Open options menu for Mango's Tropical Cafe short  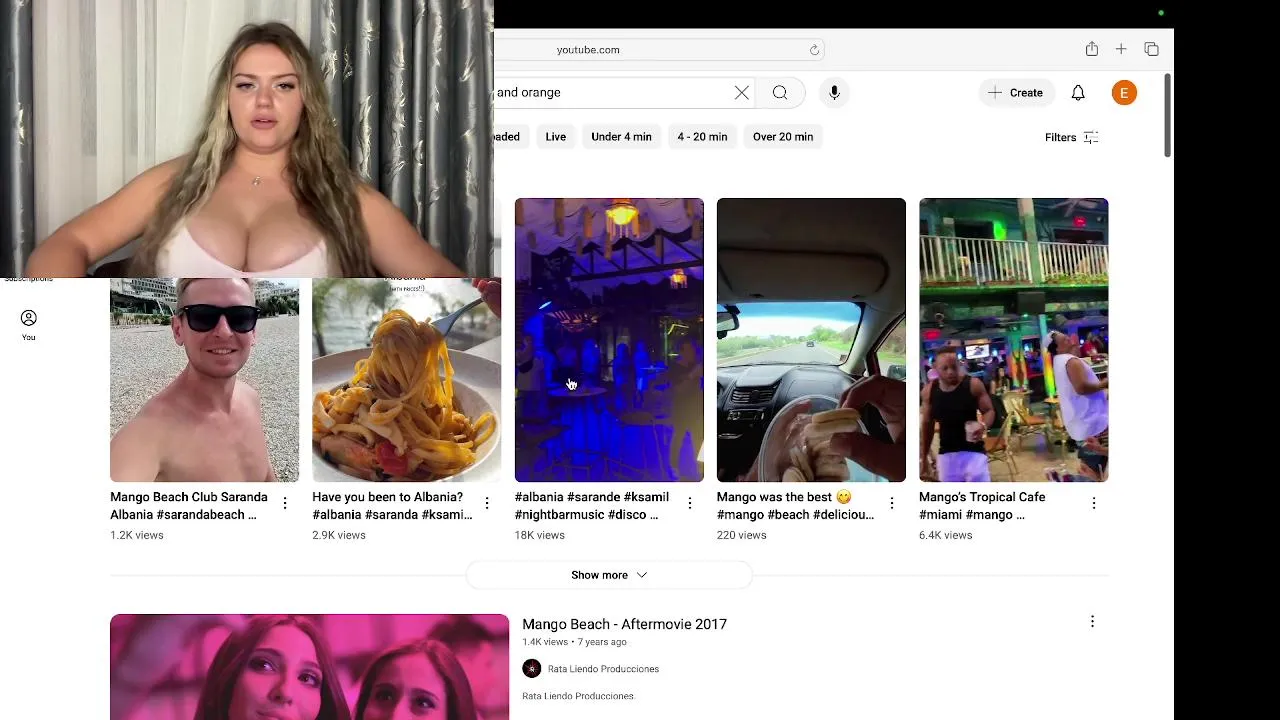[1093, 503]
